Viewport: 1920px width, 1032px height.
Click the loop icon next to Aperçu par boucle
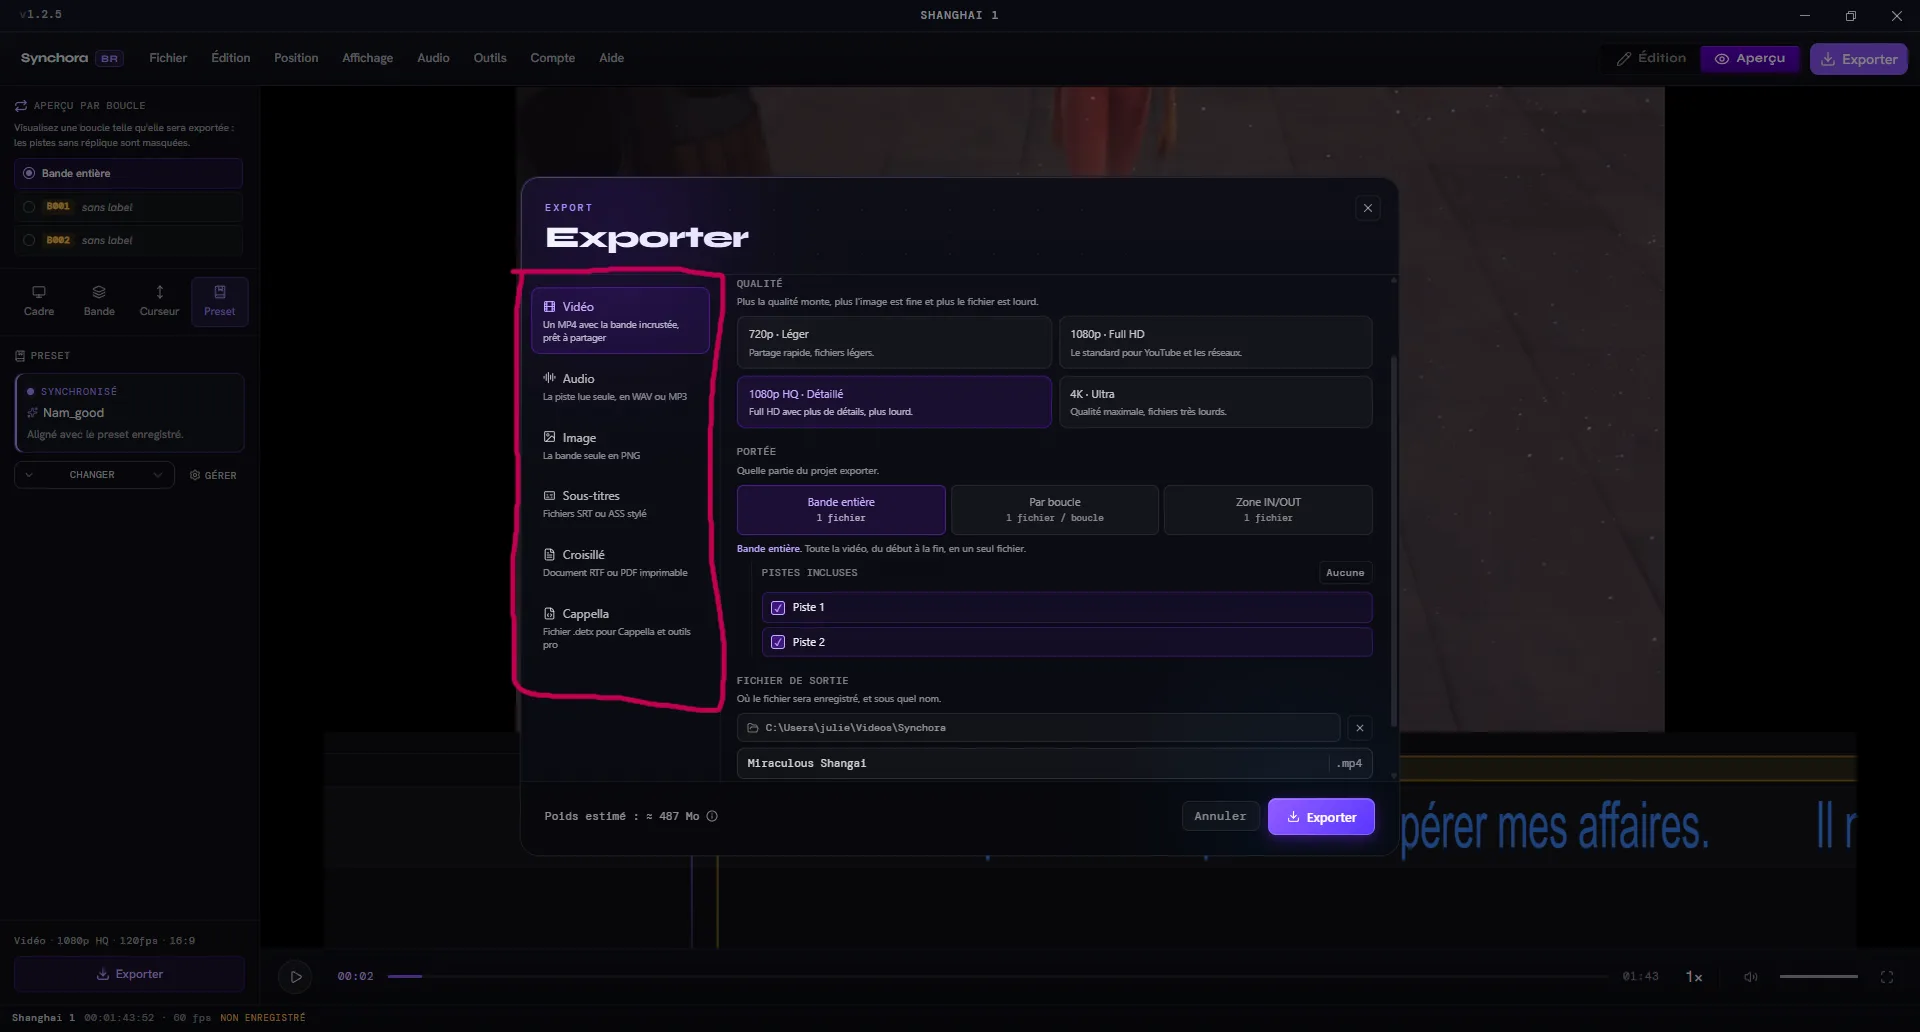tap(21, 105)
